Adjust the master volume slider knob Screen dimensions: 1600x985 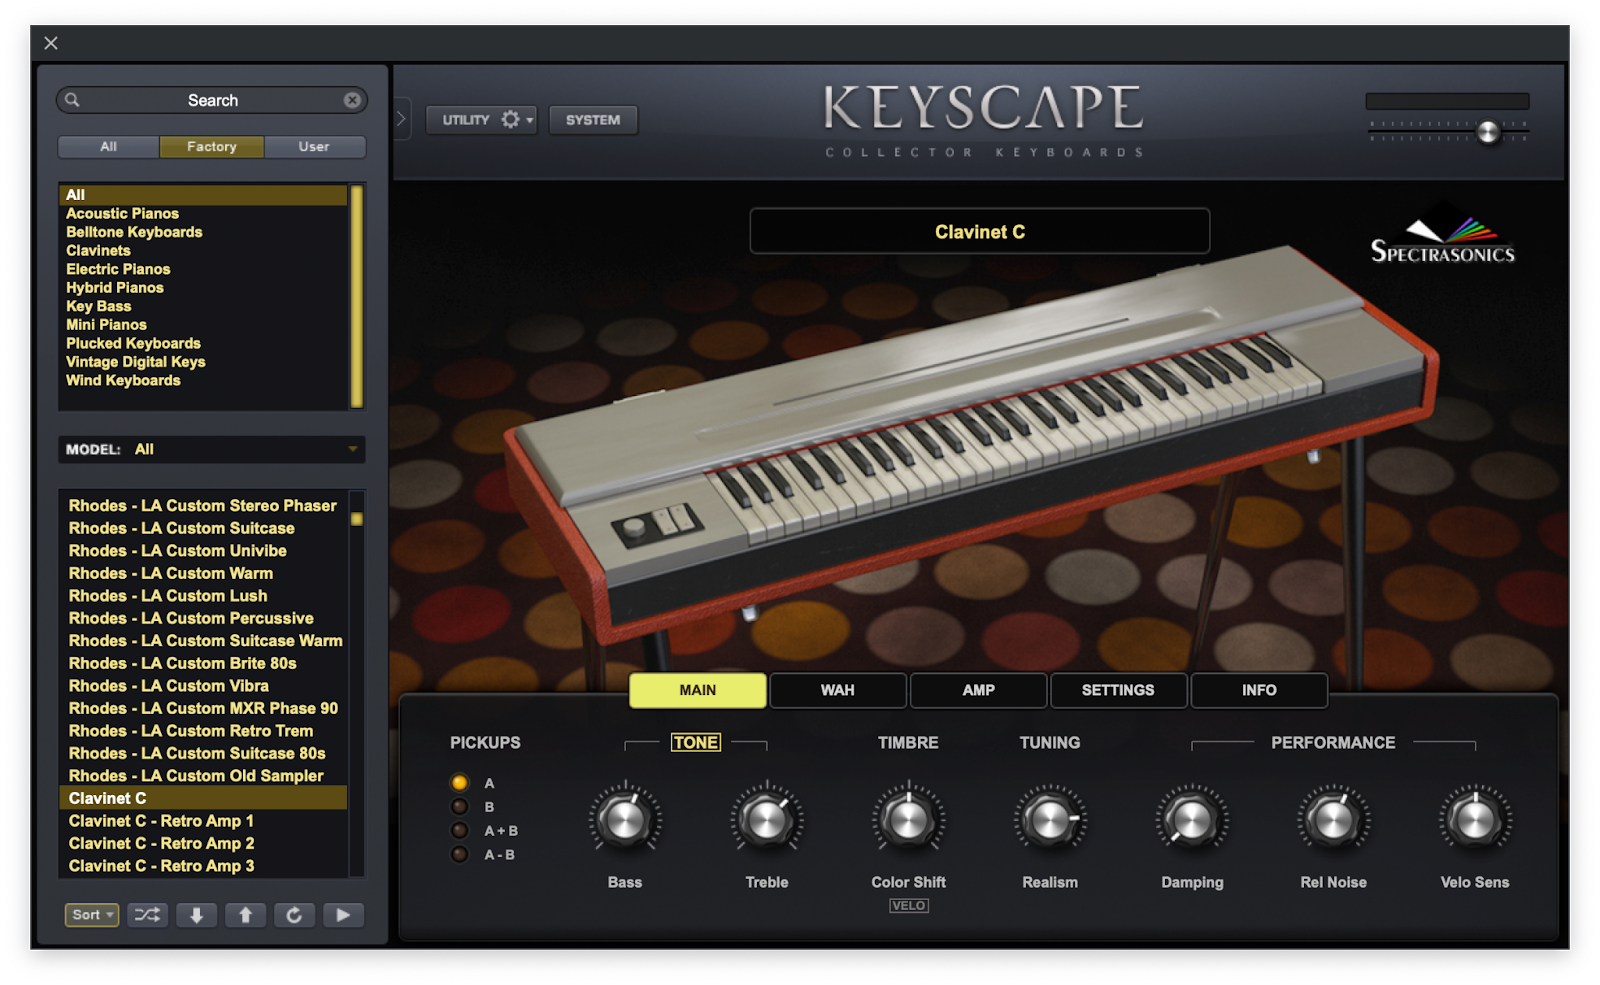(1488, 132)
